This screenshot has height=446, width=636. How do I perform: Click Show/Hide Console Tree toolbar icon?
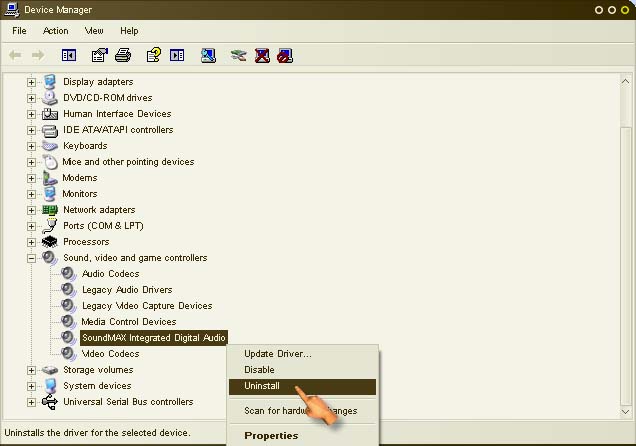point(69,55)
